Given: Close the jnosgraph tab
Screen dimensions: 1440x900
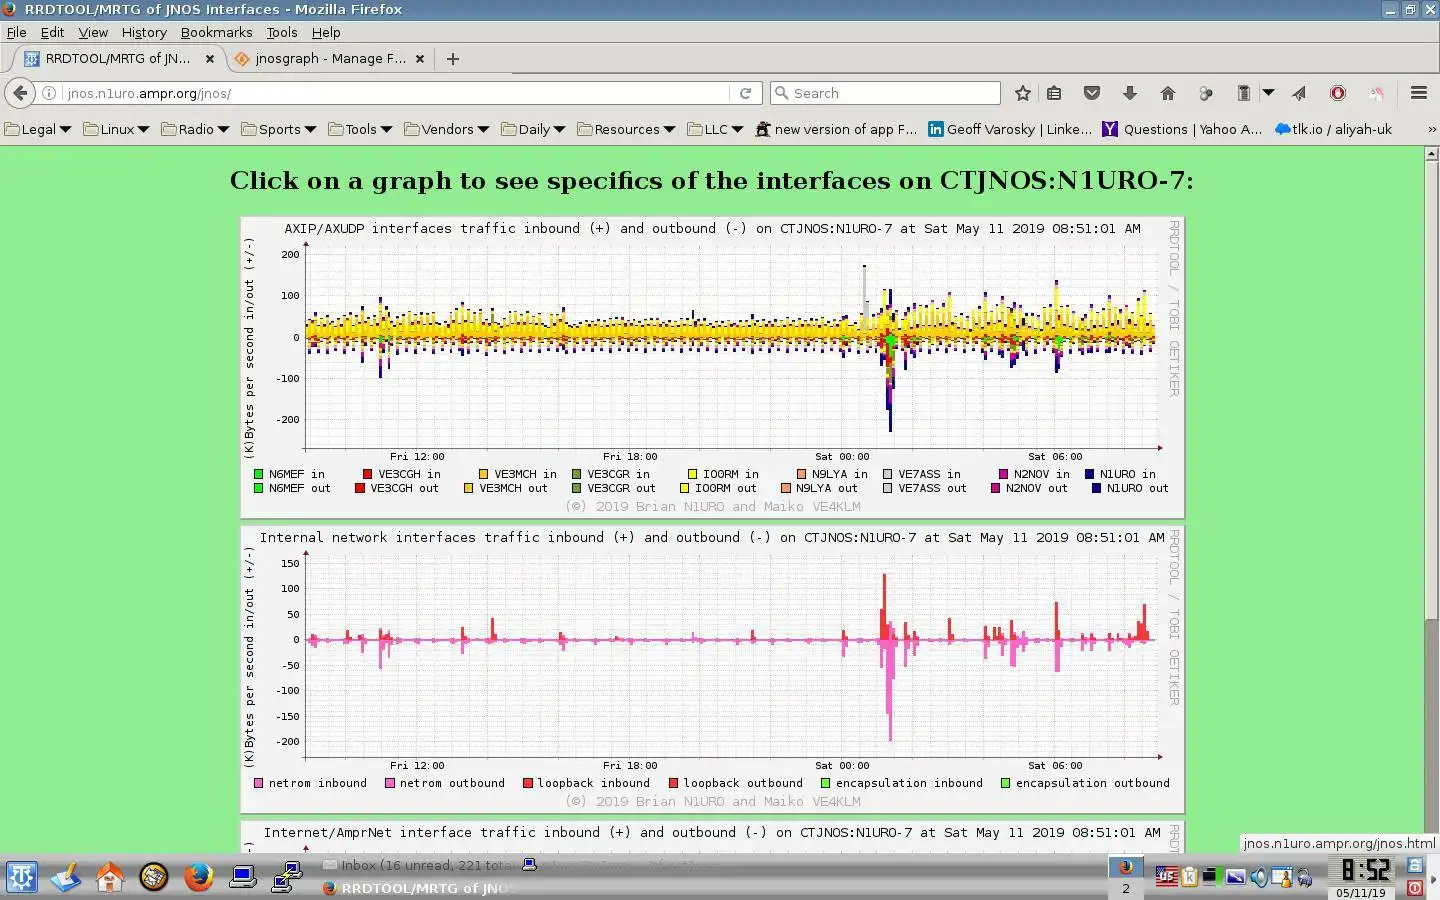Looking at the screenshot, I should pyautogui.click(x=420, y=59).
